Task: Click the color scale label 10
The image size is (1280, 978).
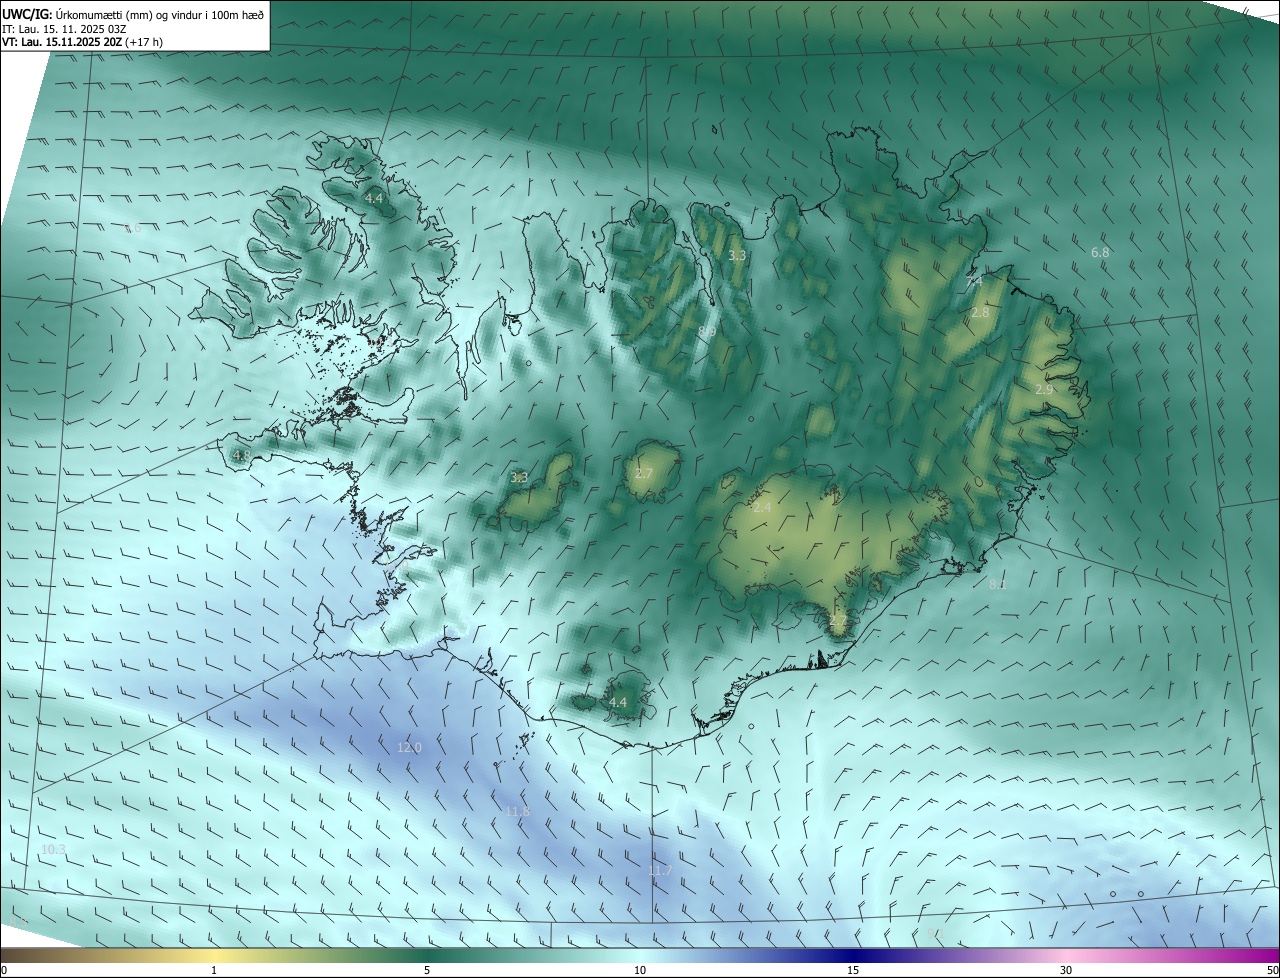Action: 640,970
